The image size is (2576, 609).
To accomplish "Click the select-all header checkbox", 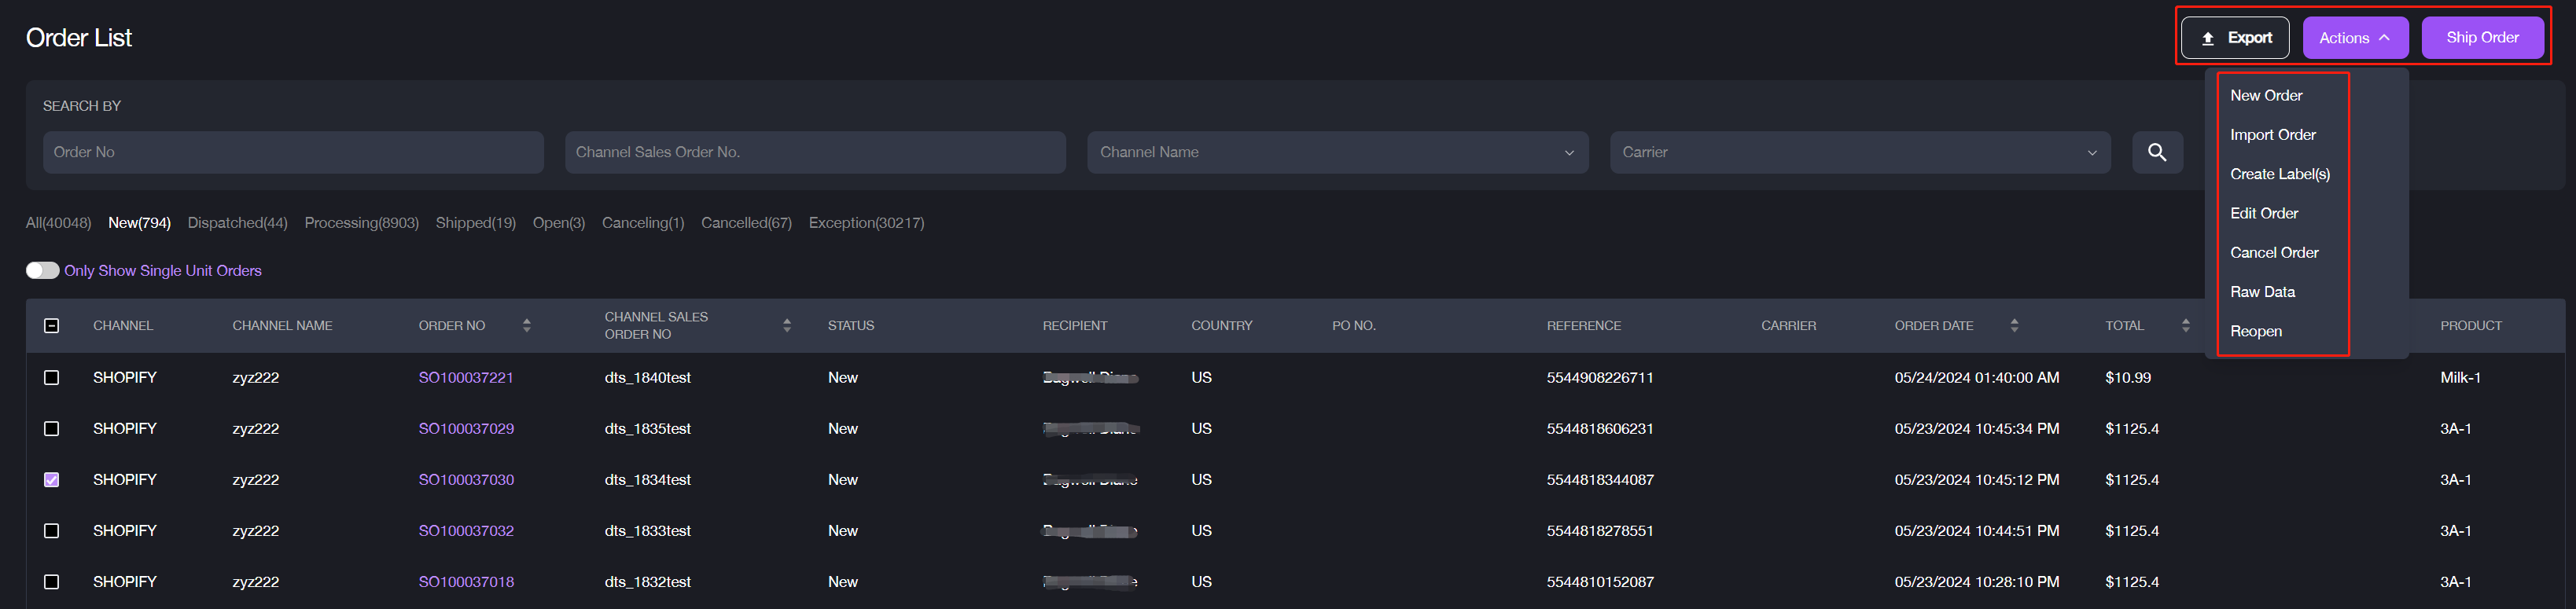I will tap(52, 326).
